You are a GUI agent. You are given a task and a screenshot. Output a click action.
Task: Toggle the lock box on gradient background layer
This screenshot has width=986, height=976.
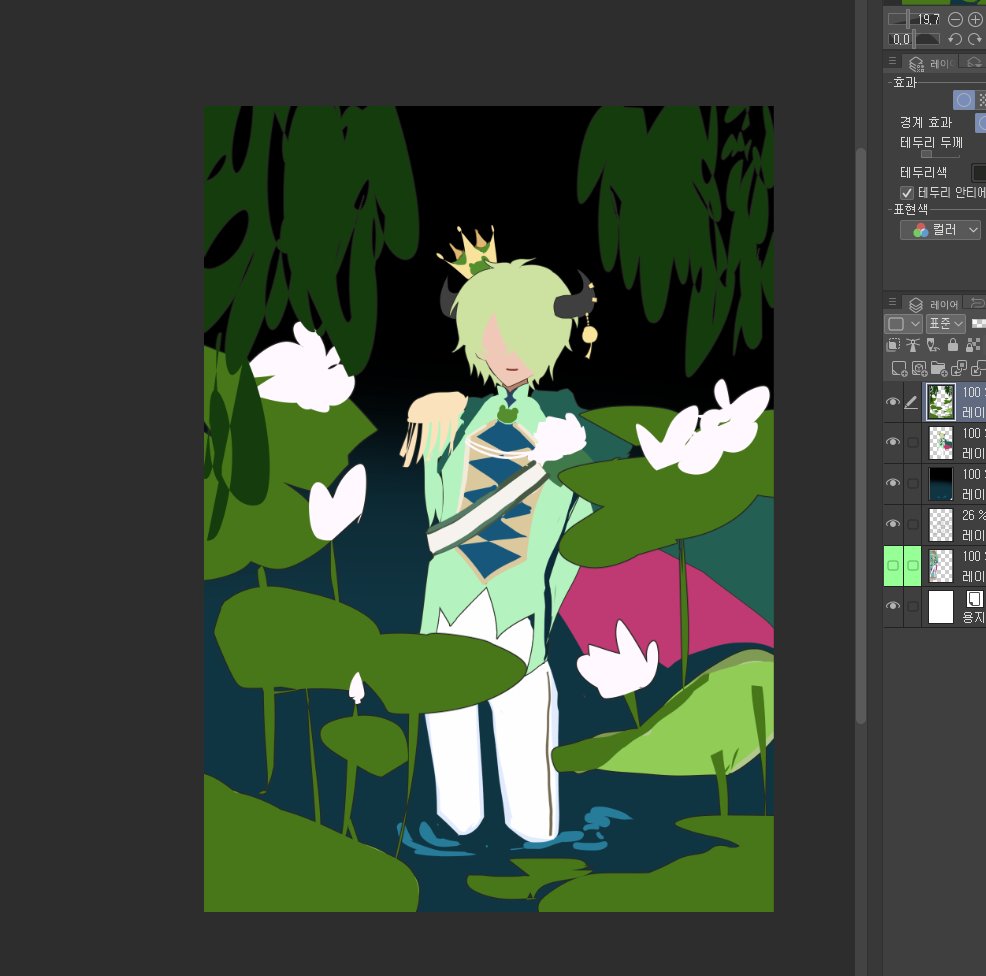tap(912, 484)
